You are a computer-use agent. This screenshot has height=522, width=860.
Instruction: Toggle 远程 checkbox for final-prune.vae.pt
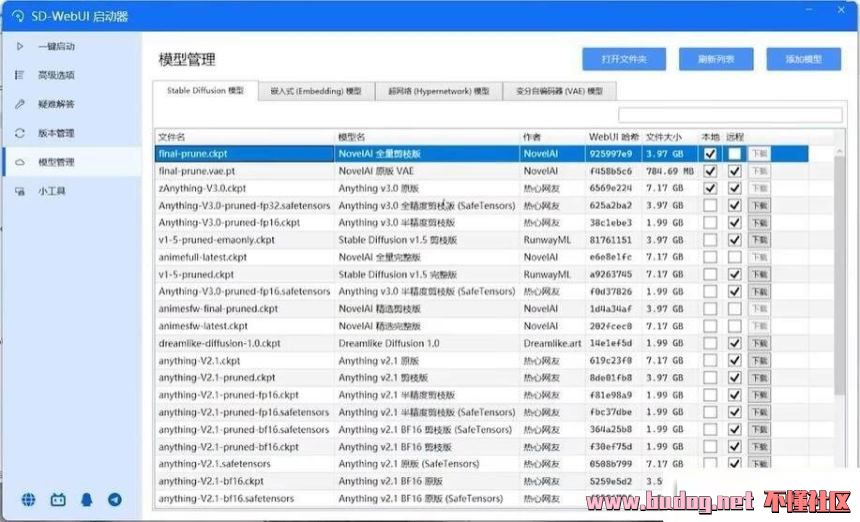(x=734, y=171)
